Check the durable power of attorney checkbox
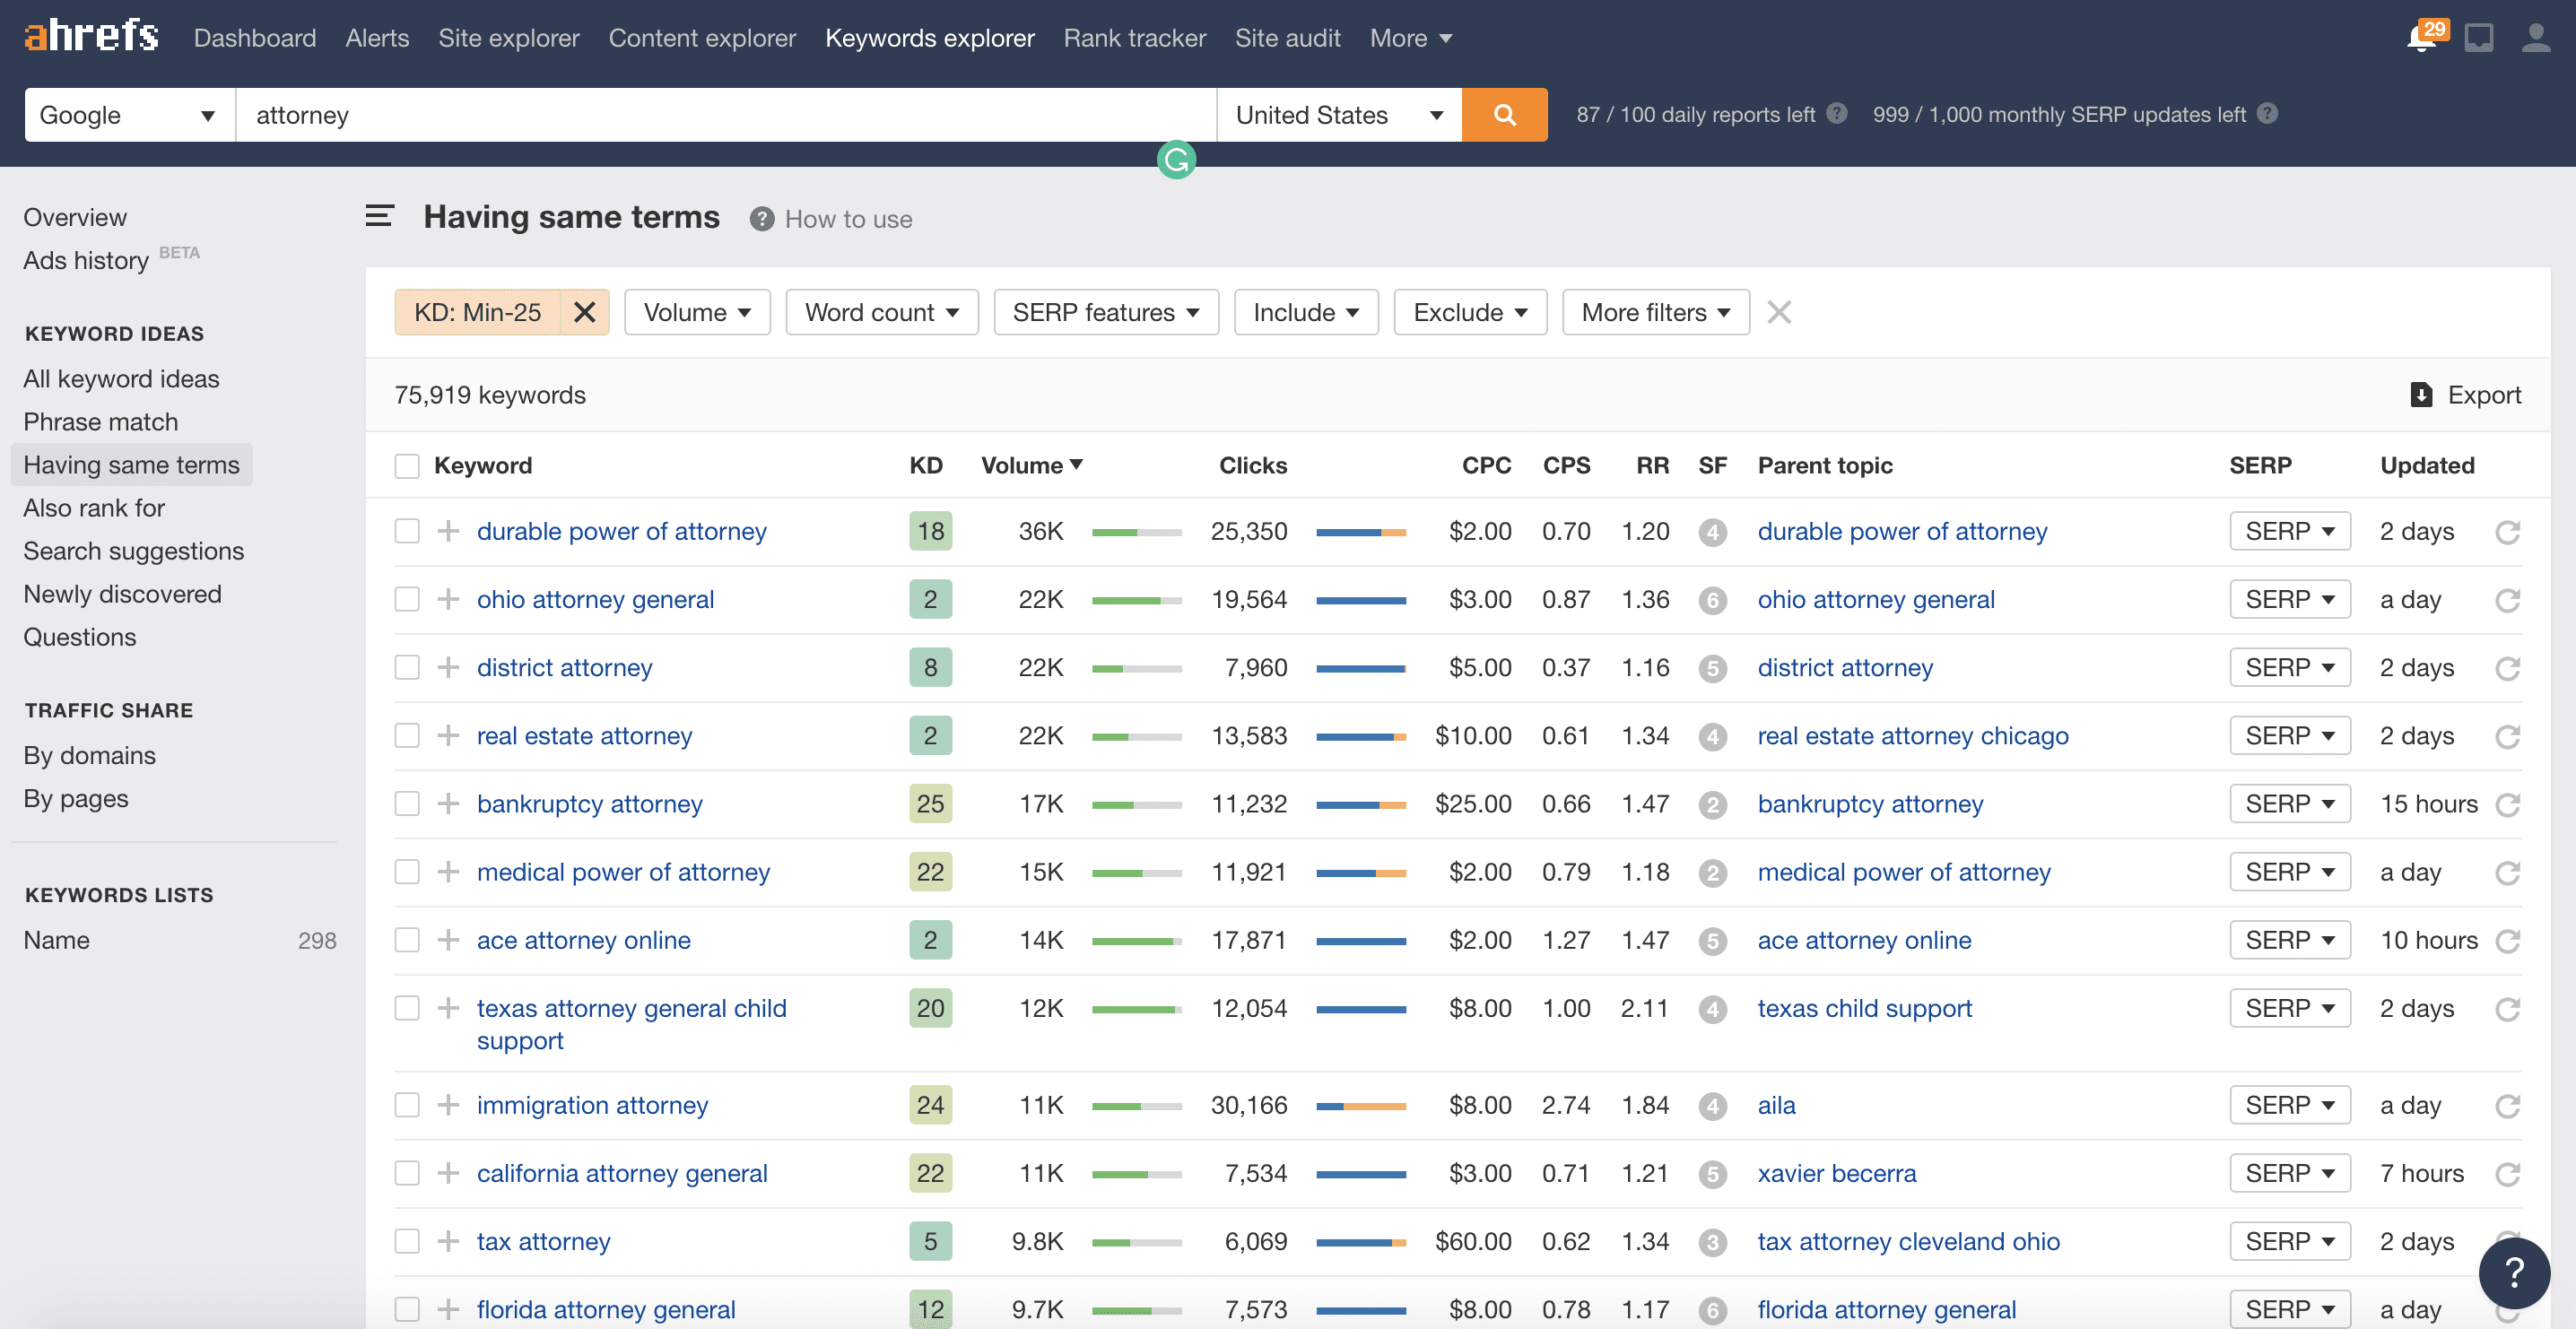The width and height of the screenshot is (2576, 1329). pyautogui.click(x=406, y=531)
